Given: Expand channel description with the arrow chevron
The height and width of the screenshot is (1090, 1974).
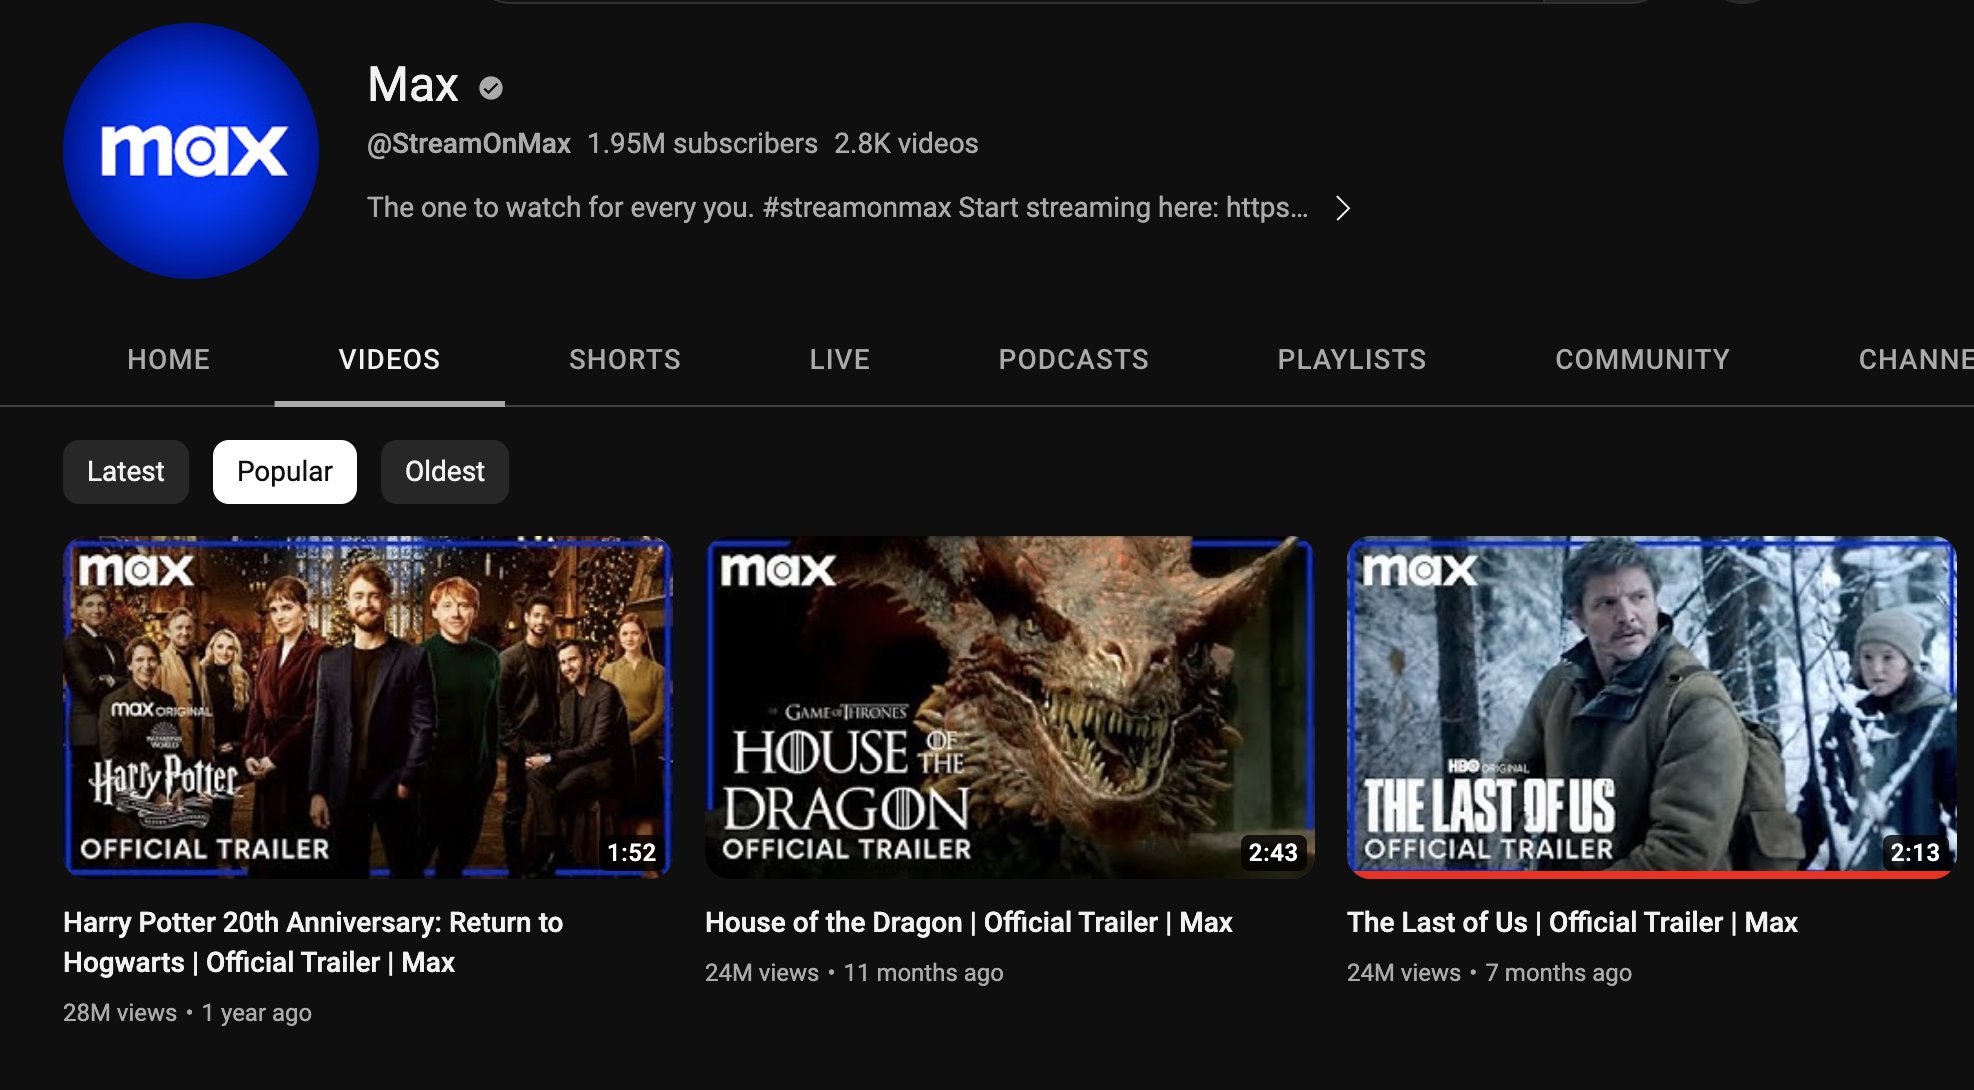Looking at the screenshot, I should (x=1343, y=208).
